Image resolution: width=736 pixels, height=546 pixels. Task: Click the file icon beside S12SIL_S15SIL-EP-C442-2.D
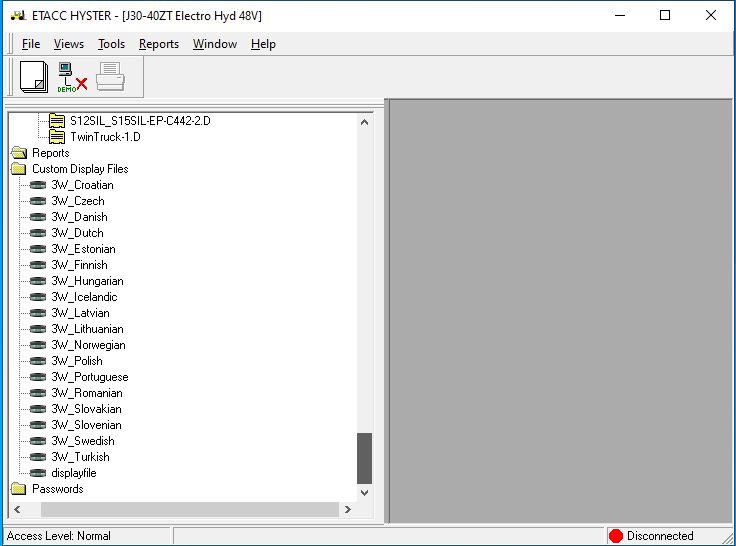[x=57, y=121]
